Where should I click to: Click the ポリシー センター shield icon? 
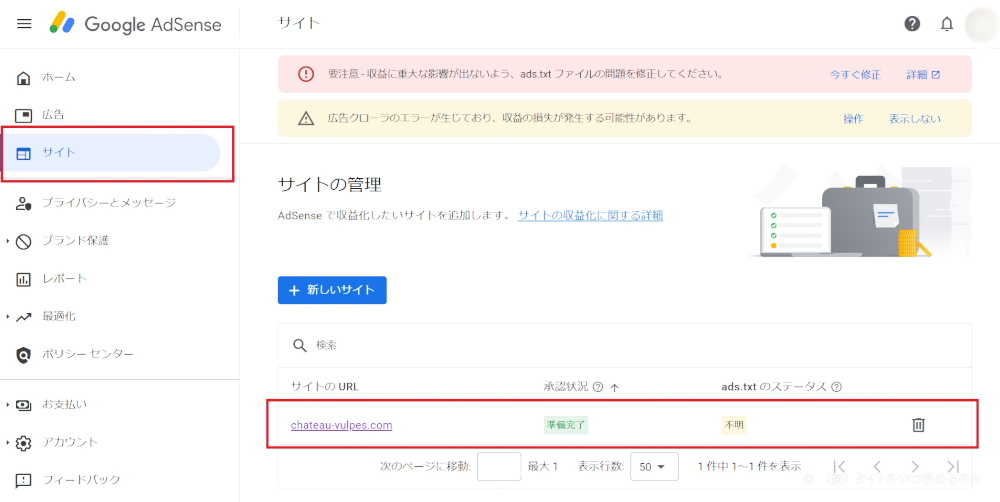tap(24, 355)
